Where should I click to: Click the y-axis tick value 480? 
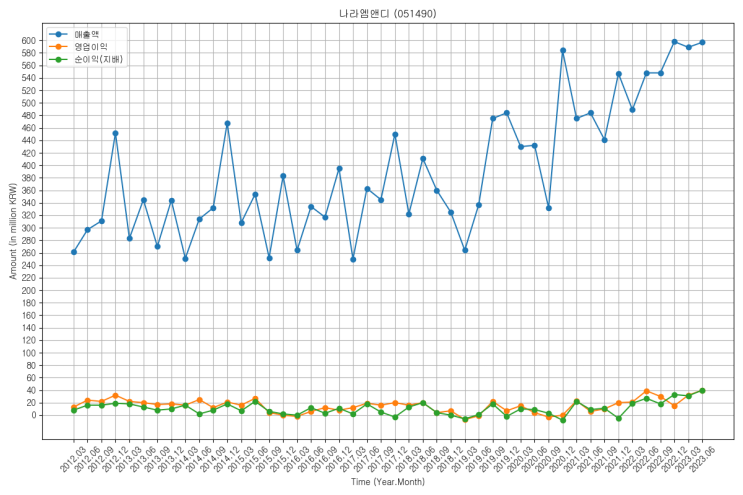click(28, 116)
